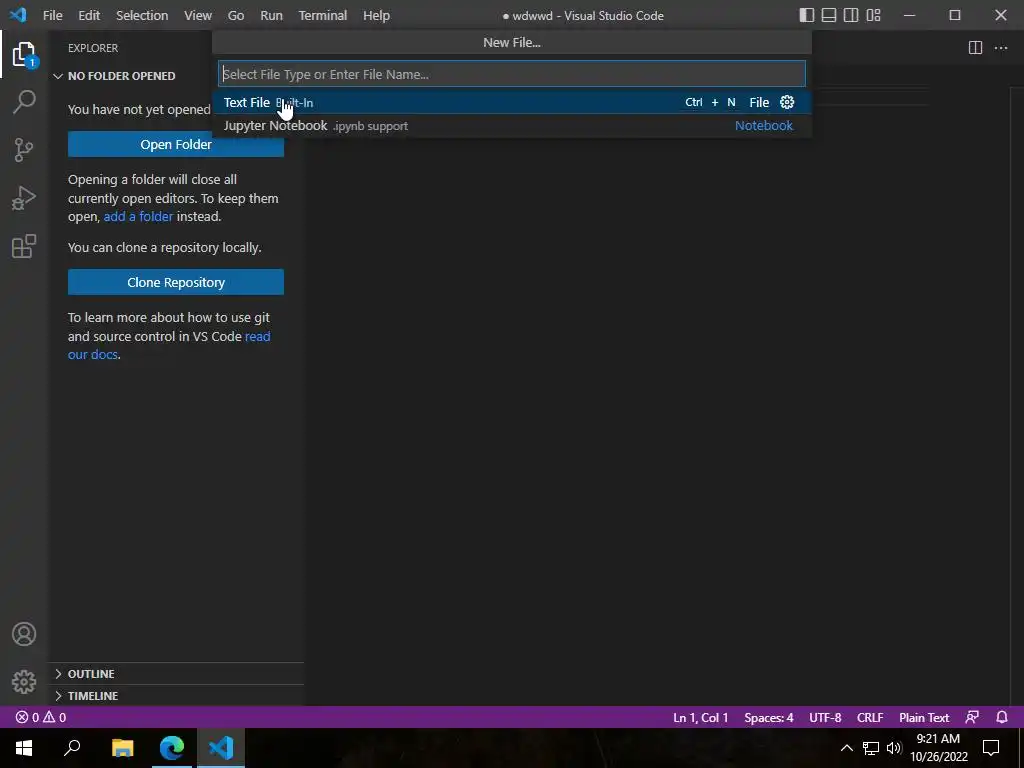Open network icon in system tray
Viewport: 1024px width, 768px height.
tap(871, 748)
